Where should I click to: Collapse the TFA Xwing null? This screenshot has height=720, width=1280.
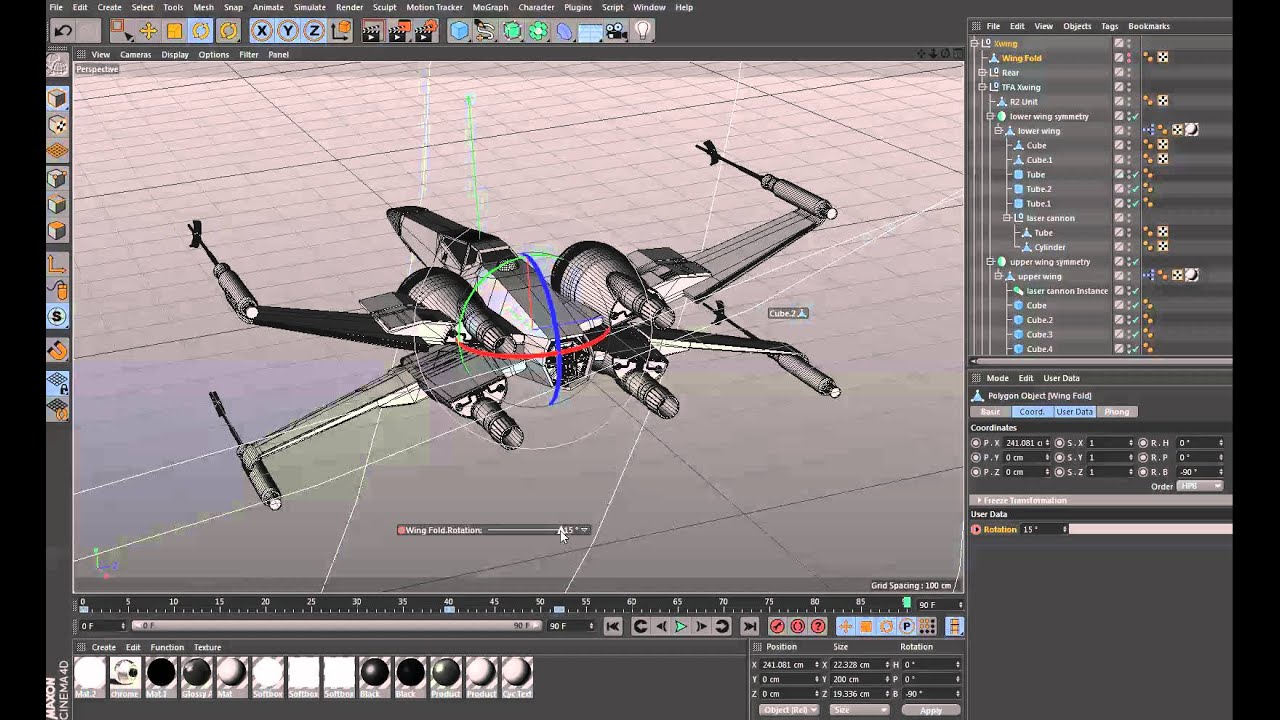pyautogui.click(x=982, y=87)
